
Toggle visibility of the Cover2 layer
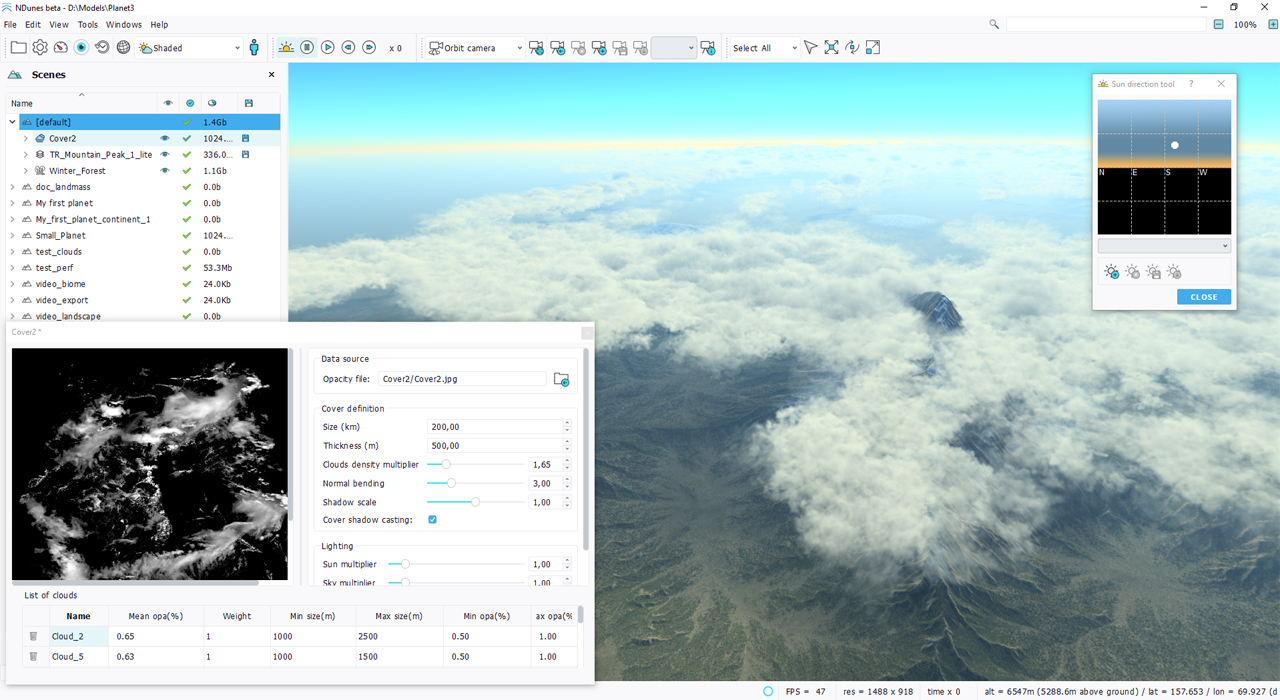click(x=165, y=139)
